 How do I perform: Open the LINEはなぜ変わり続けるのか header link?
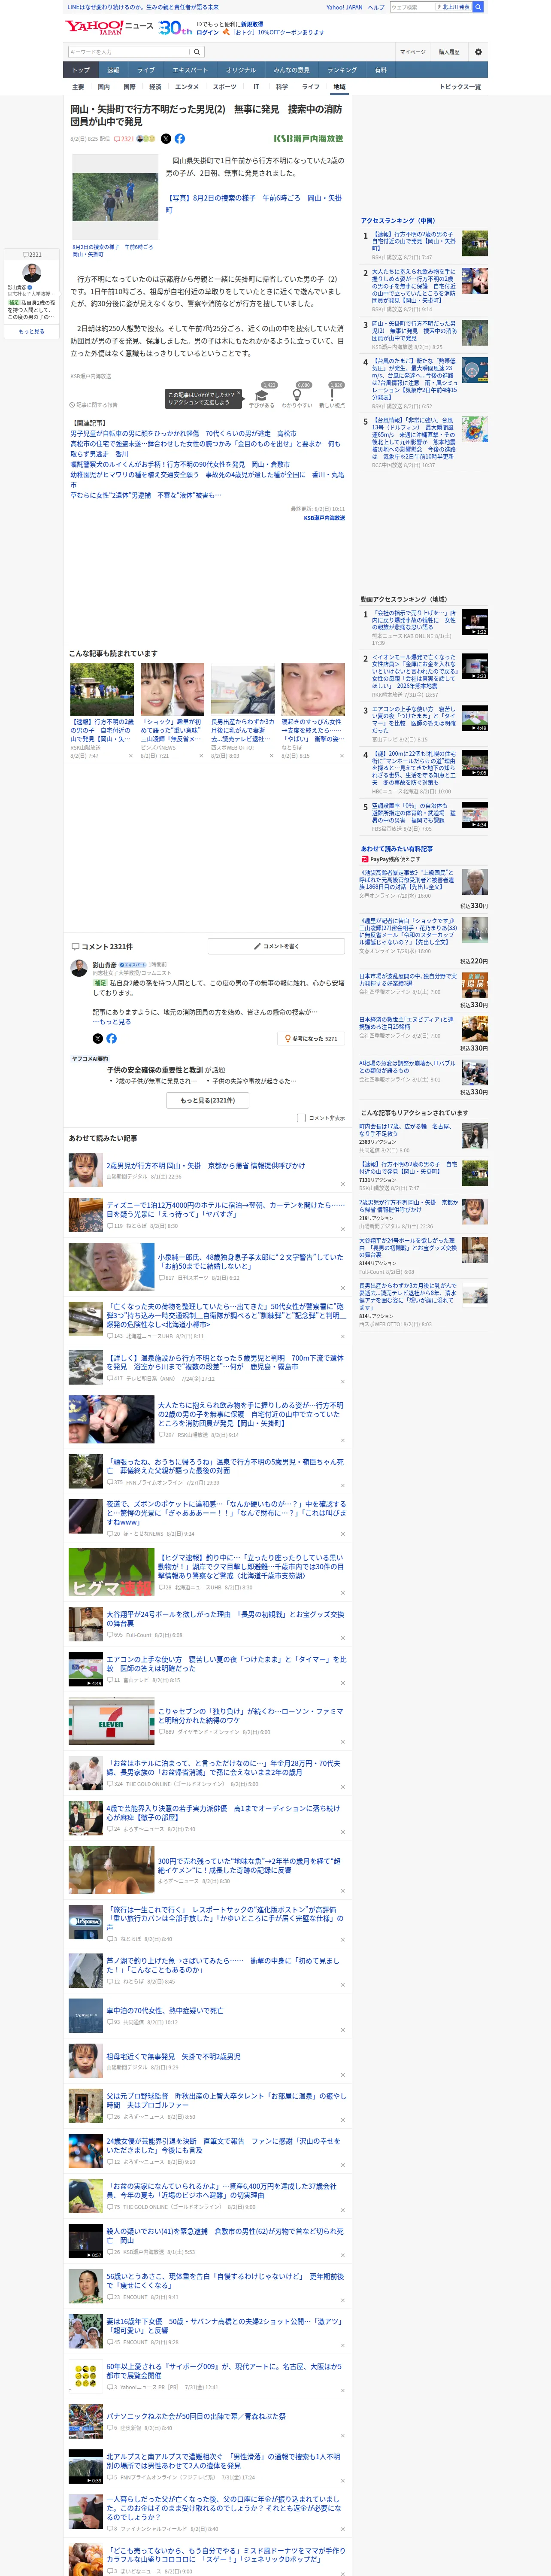(x=142, y=7)
